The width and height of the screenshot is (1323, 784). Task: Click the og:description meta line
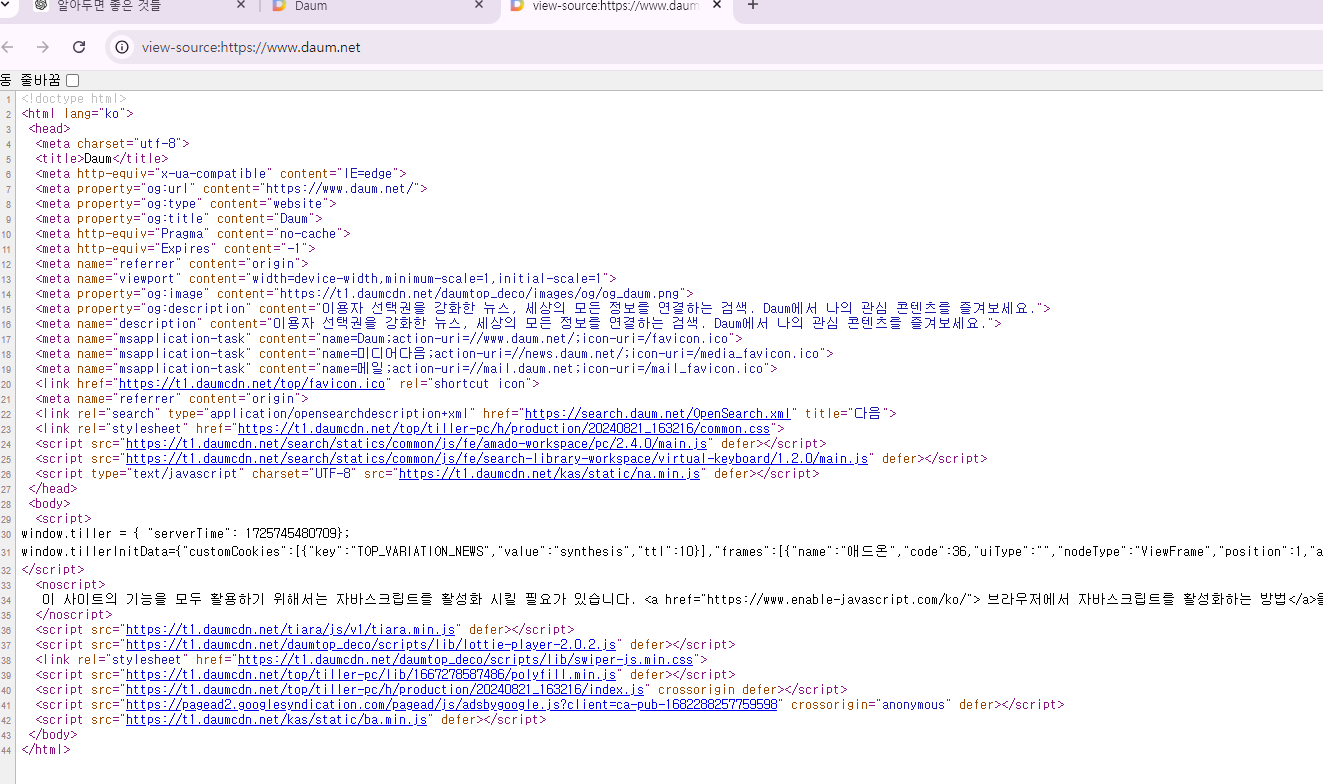tap(543, 308)
